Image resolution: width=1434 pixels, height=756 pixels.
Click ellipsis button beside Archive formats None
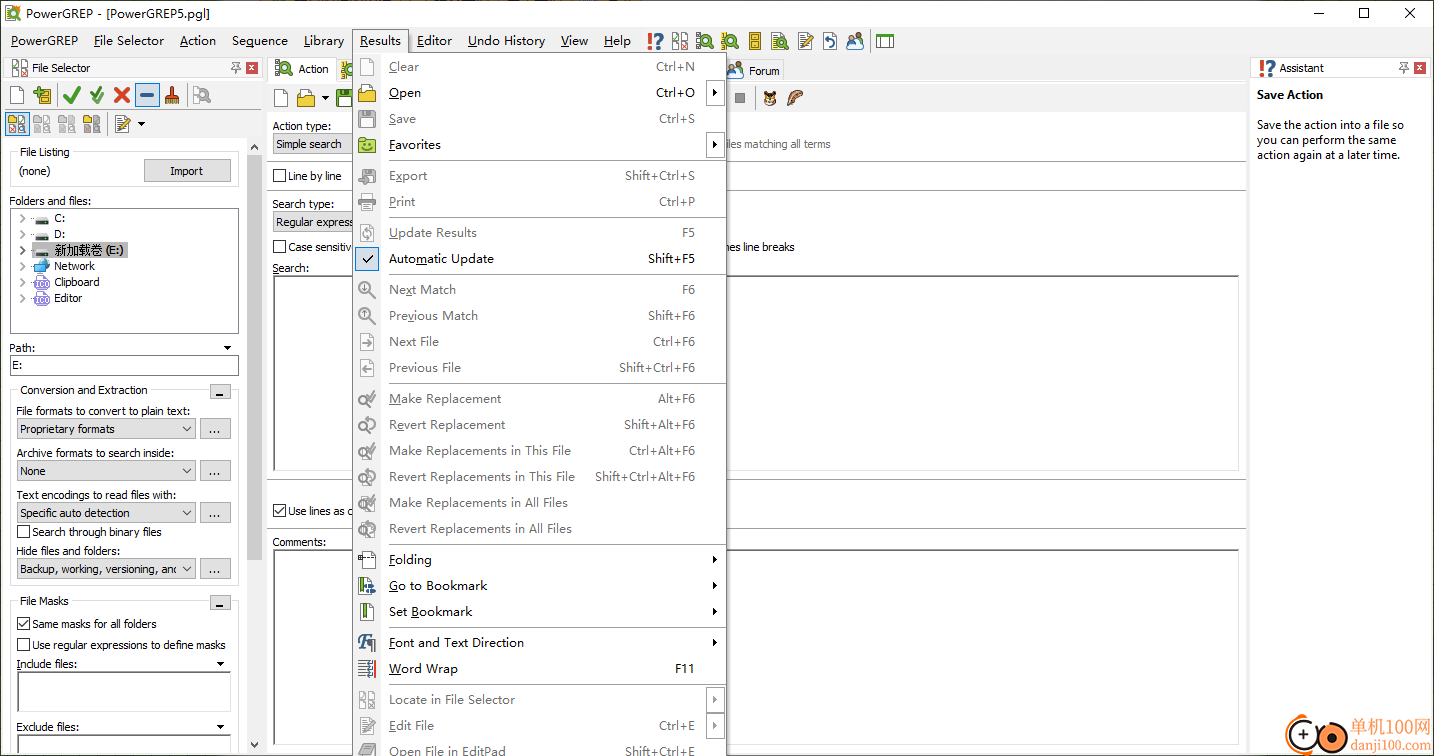point(215,471)
